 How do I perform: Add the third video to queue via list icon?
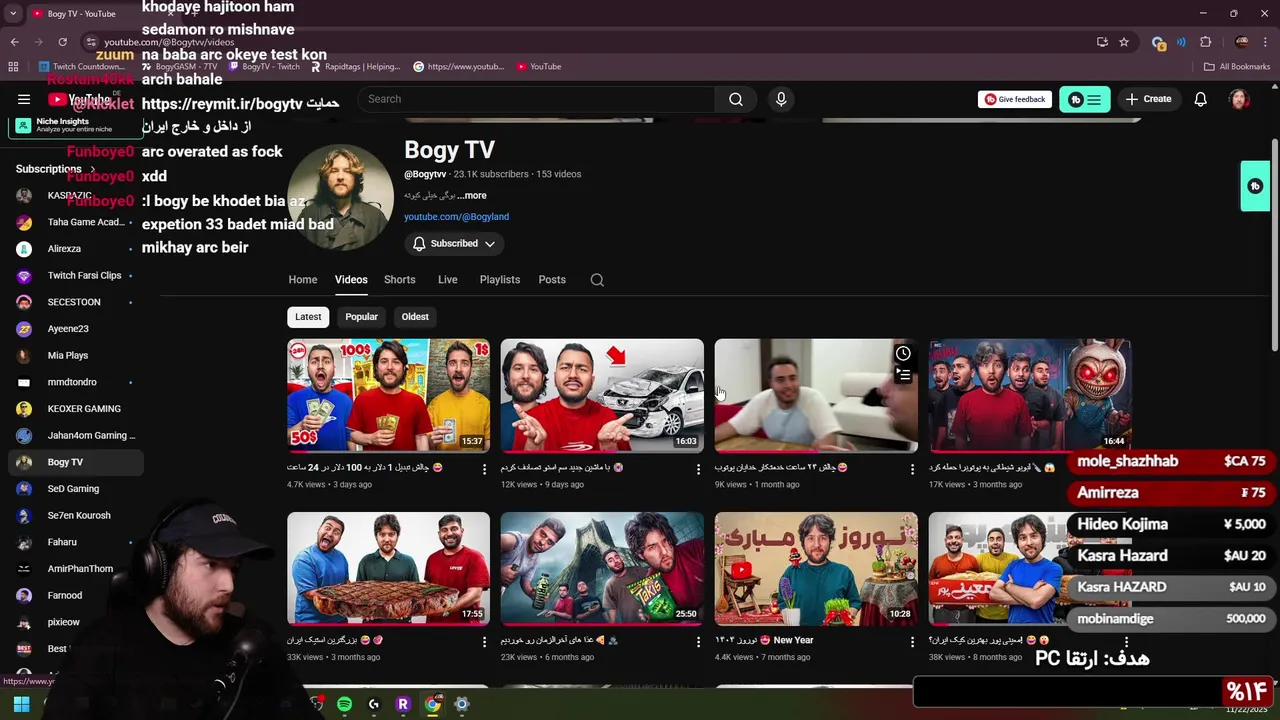pos(903,375)
